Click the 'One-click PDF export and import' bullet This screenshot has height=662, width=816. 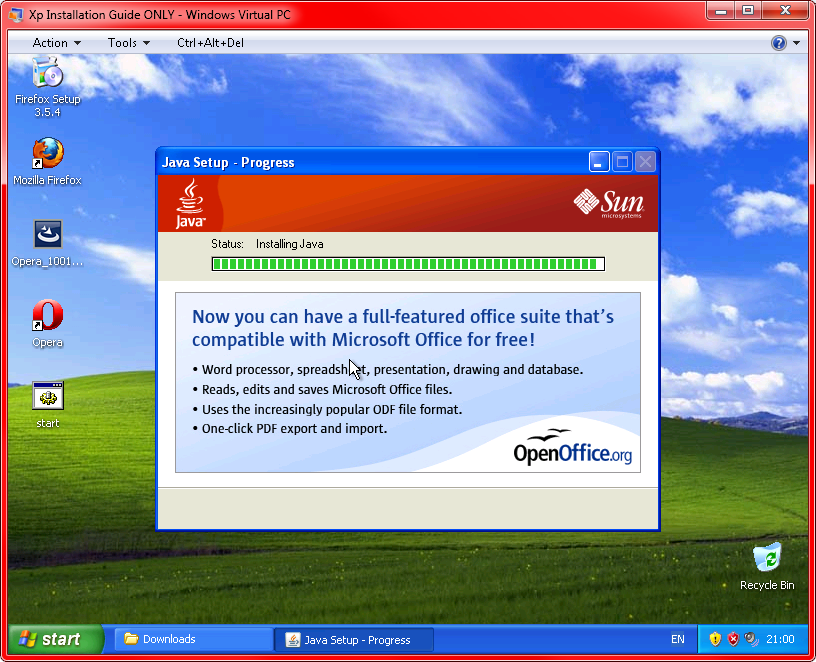pyautogui.click(x=290, y=429)
